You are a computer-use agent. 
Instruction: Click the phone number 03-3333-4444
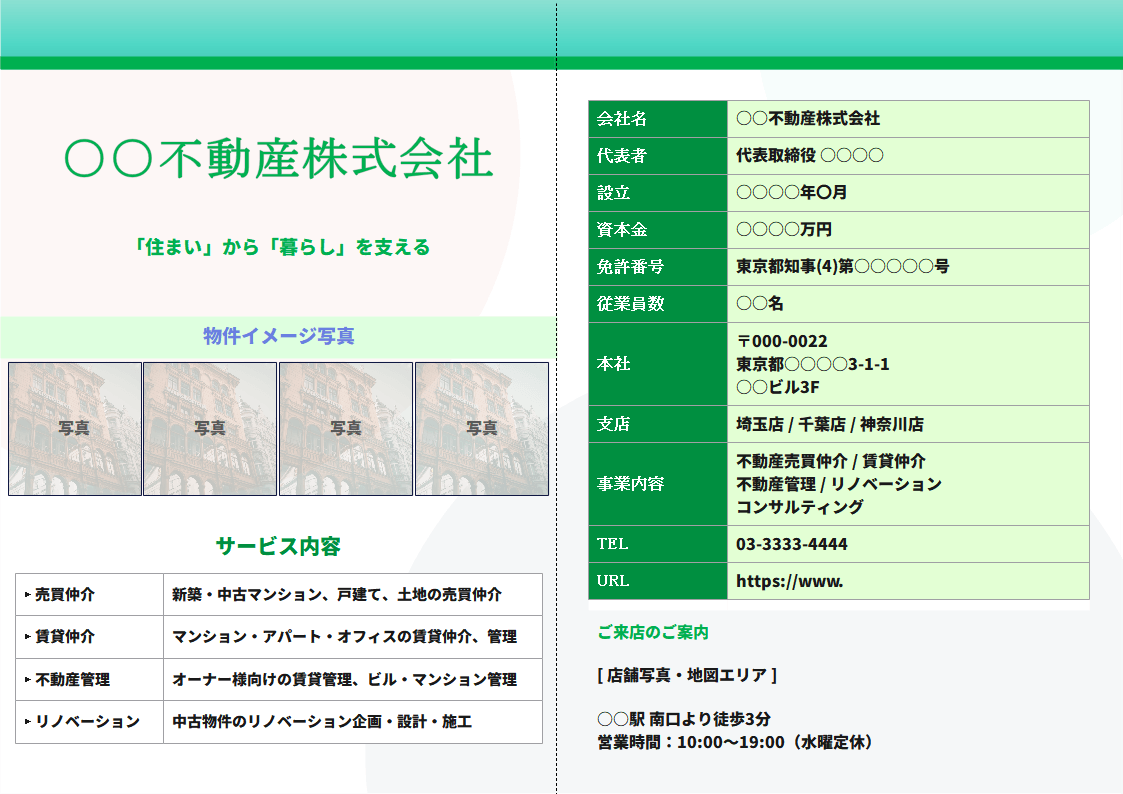click(x=789, y=544)
